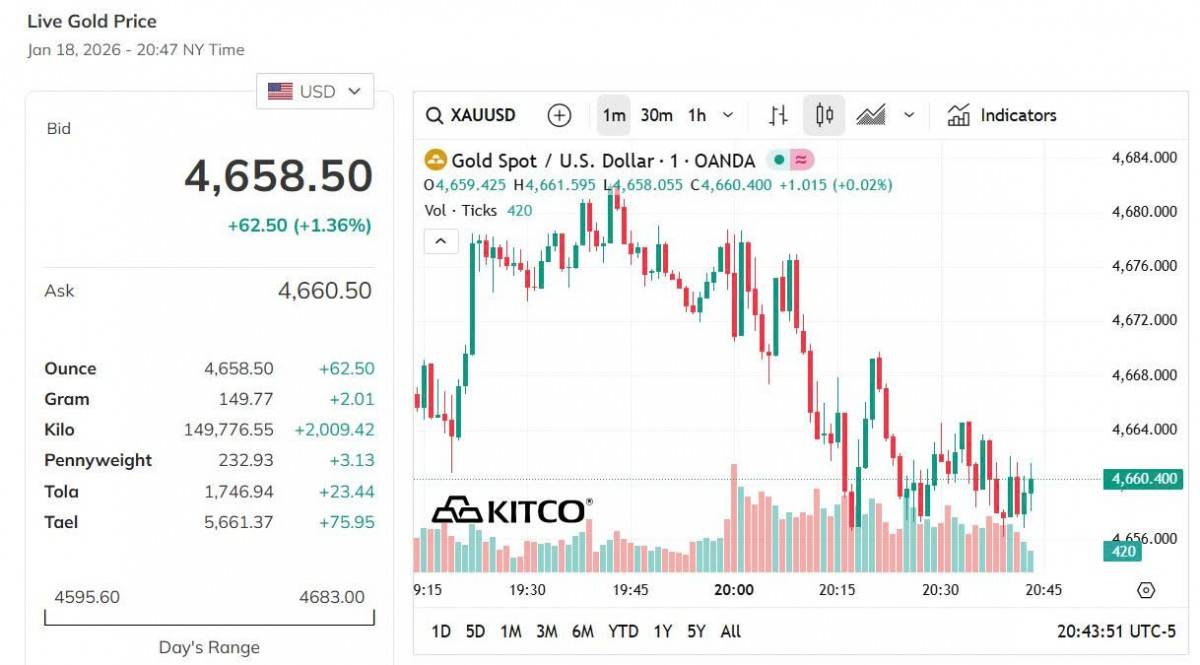Image resolution: width=1200 pixels, height=665 pixels.
Task: Click the XAUUSD symbol search magnifier
Action: click(x=434, y=115)
